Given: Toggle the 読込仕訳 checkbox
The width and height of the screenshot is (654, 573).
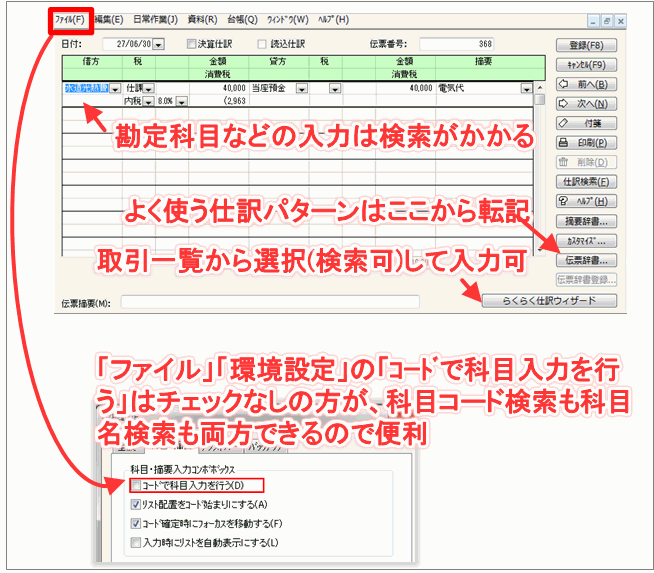Looking at the screenshot, I should (262, 44).
